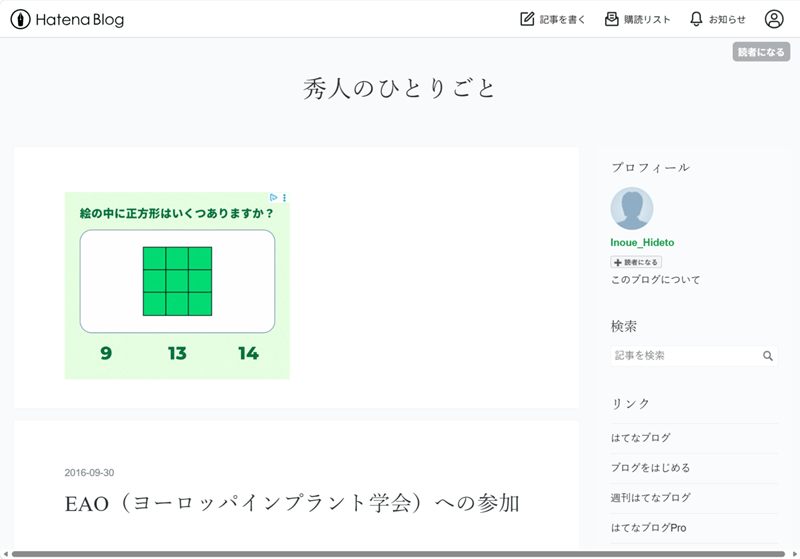Open the Hatena Blog home text link
The height and width of the screenshot is (559, 800).
80,20
